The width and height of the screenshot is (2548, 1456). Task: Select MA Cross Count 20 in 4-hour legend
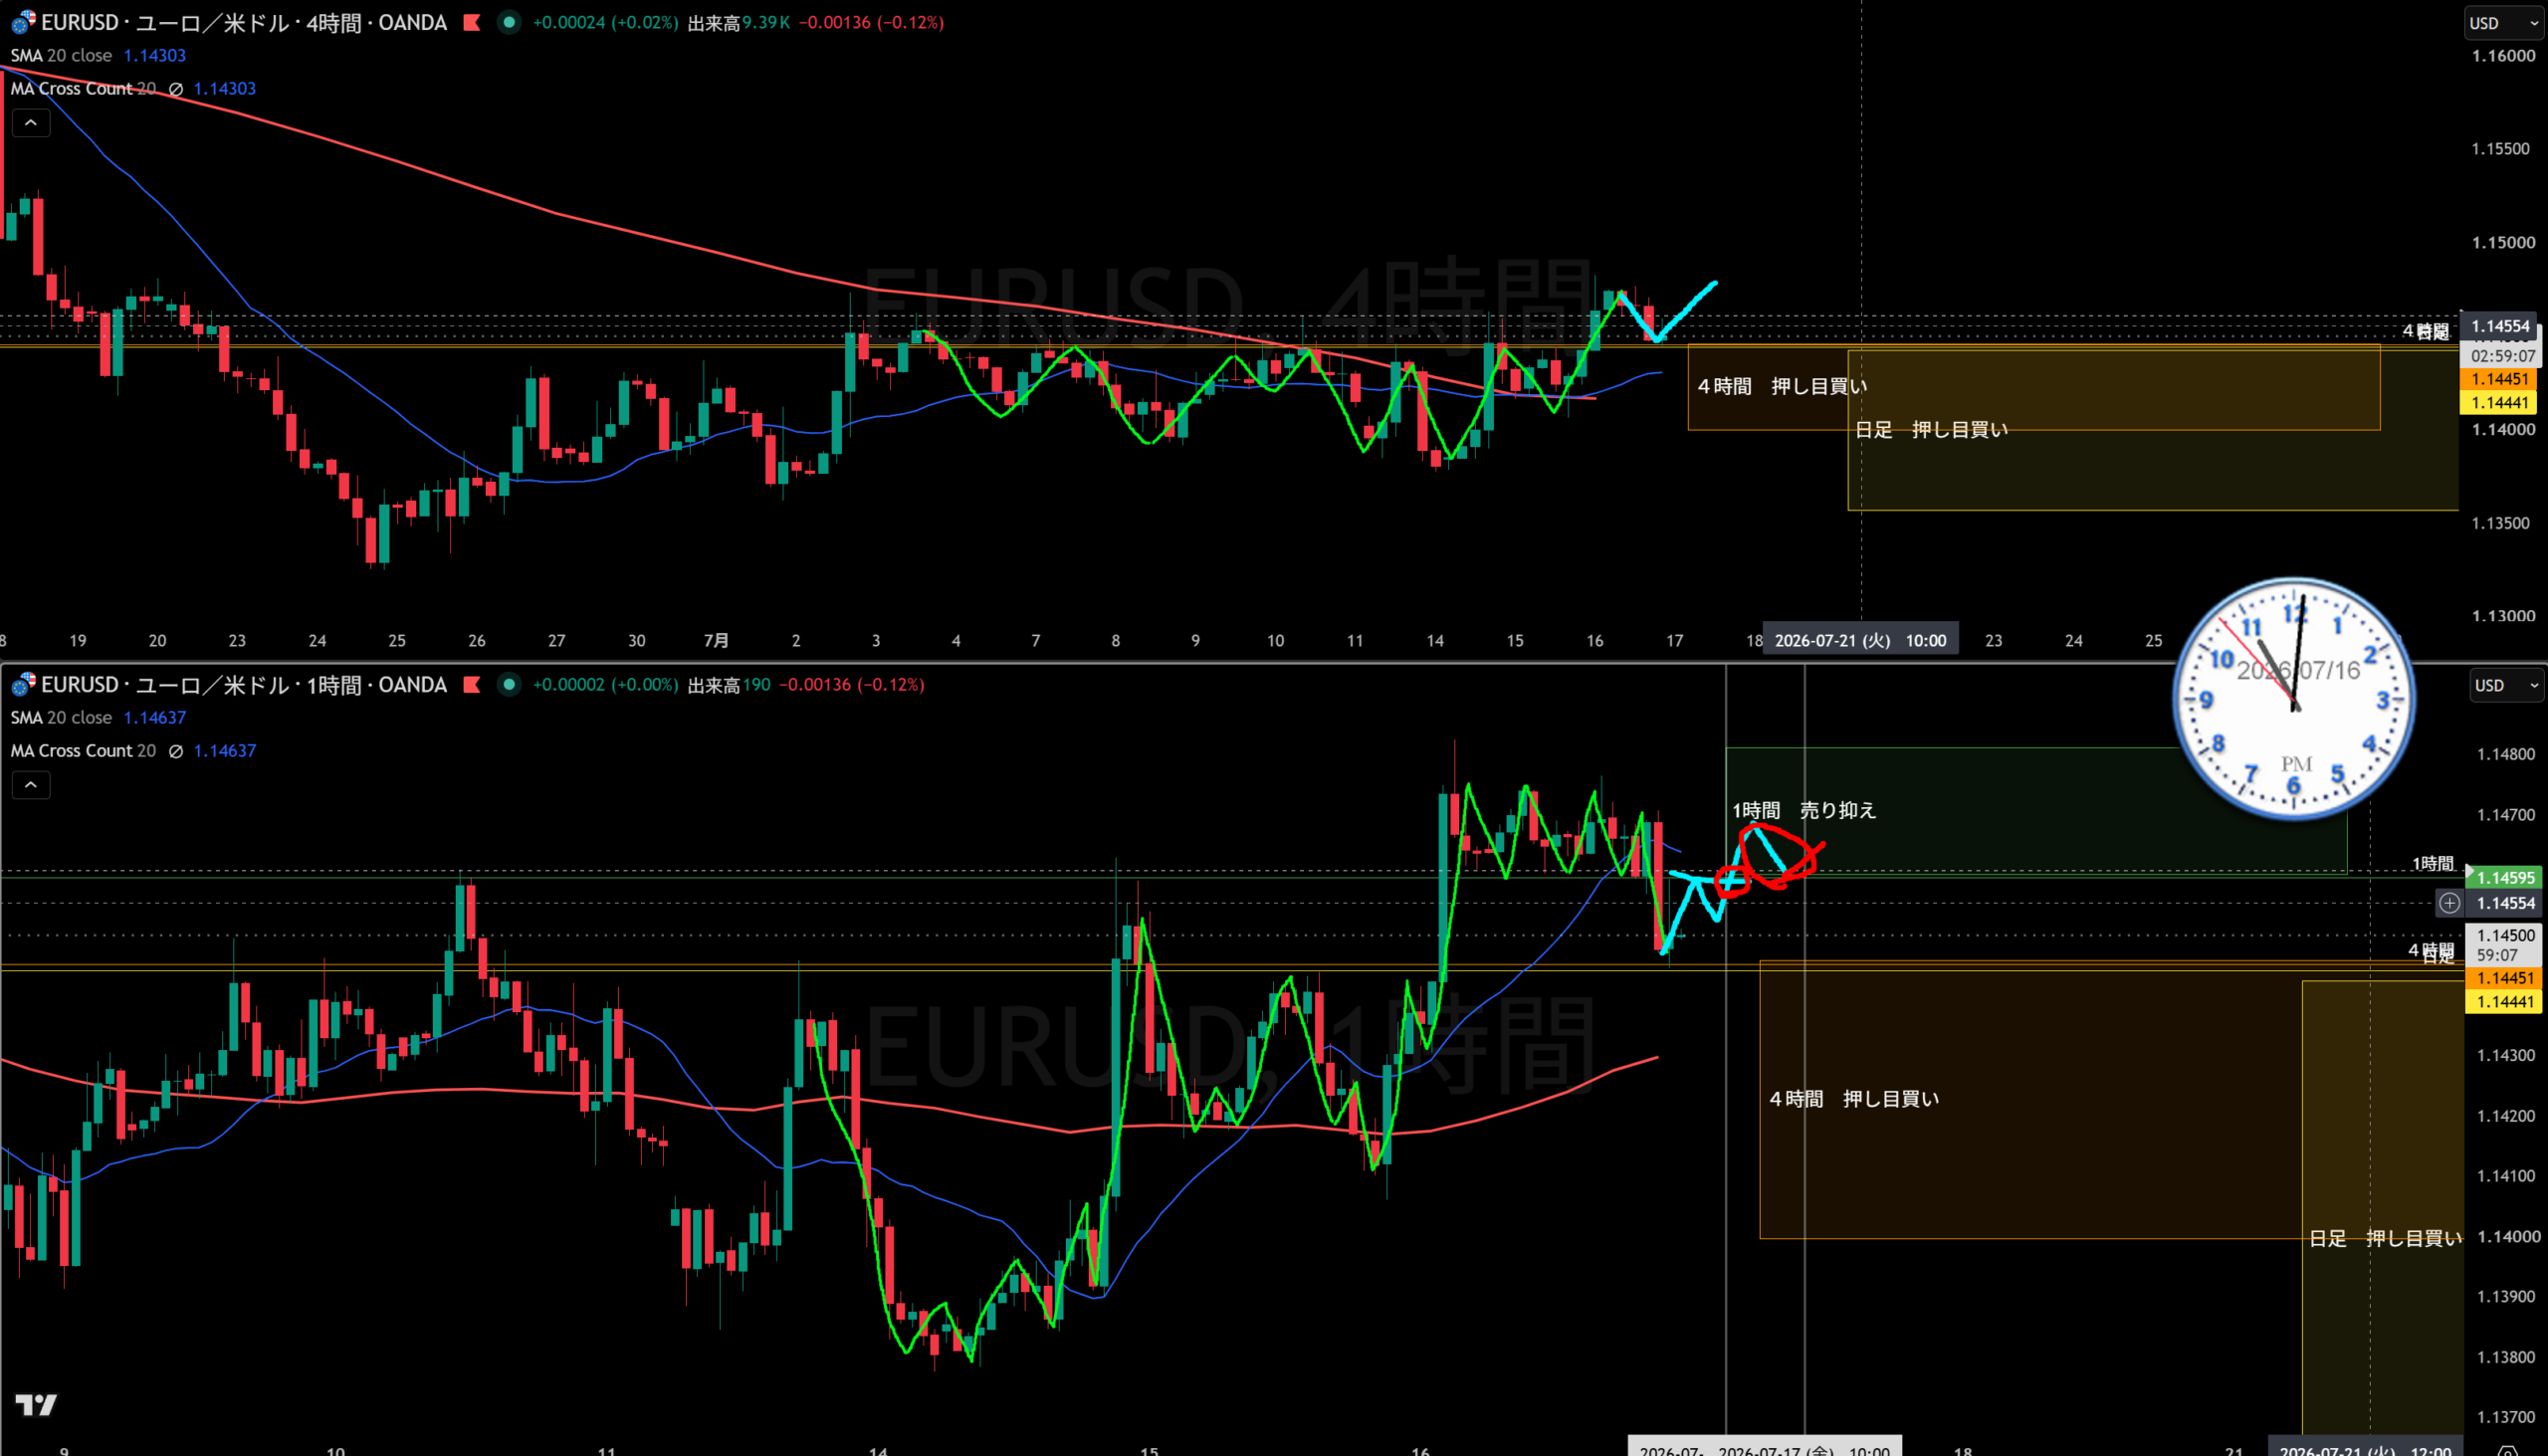coord(83,88)
